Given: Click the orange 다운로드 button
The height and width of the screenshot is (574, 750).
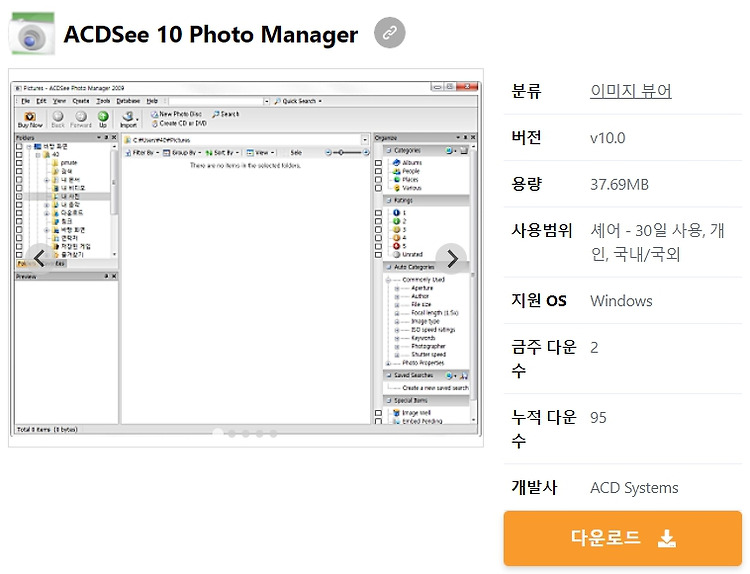Looking at the screenshot, I should [x=622, y=538].
